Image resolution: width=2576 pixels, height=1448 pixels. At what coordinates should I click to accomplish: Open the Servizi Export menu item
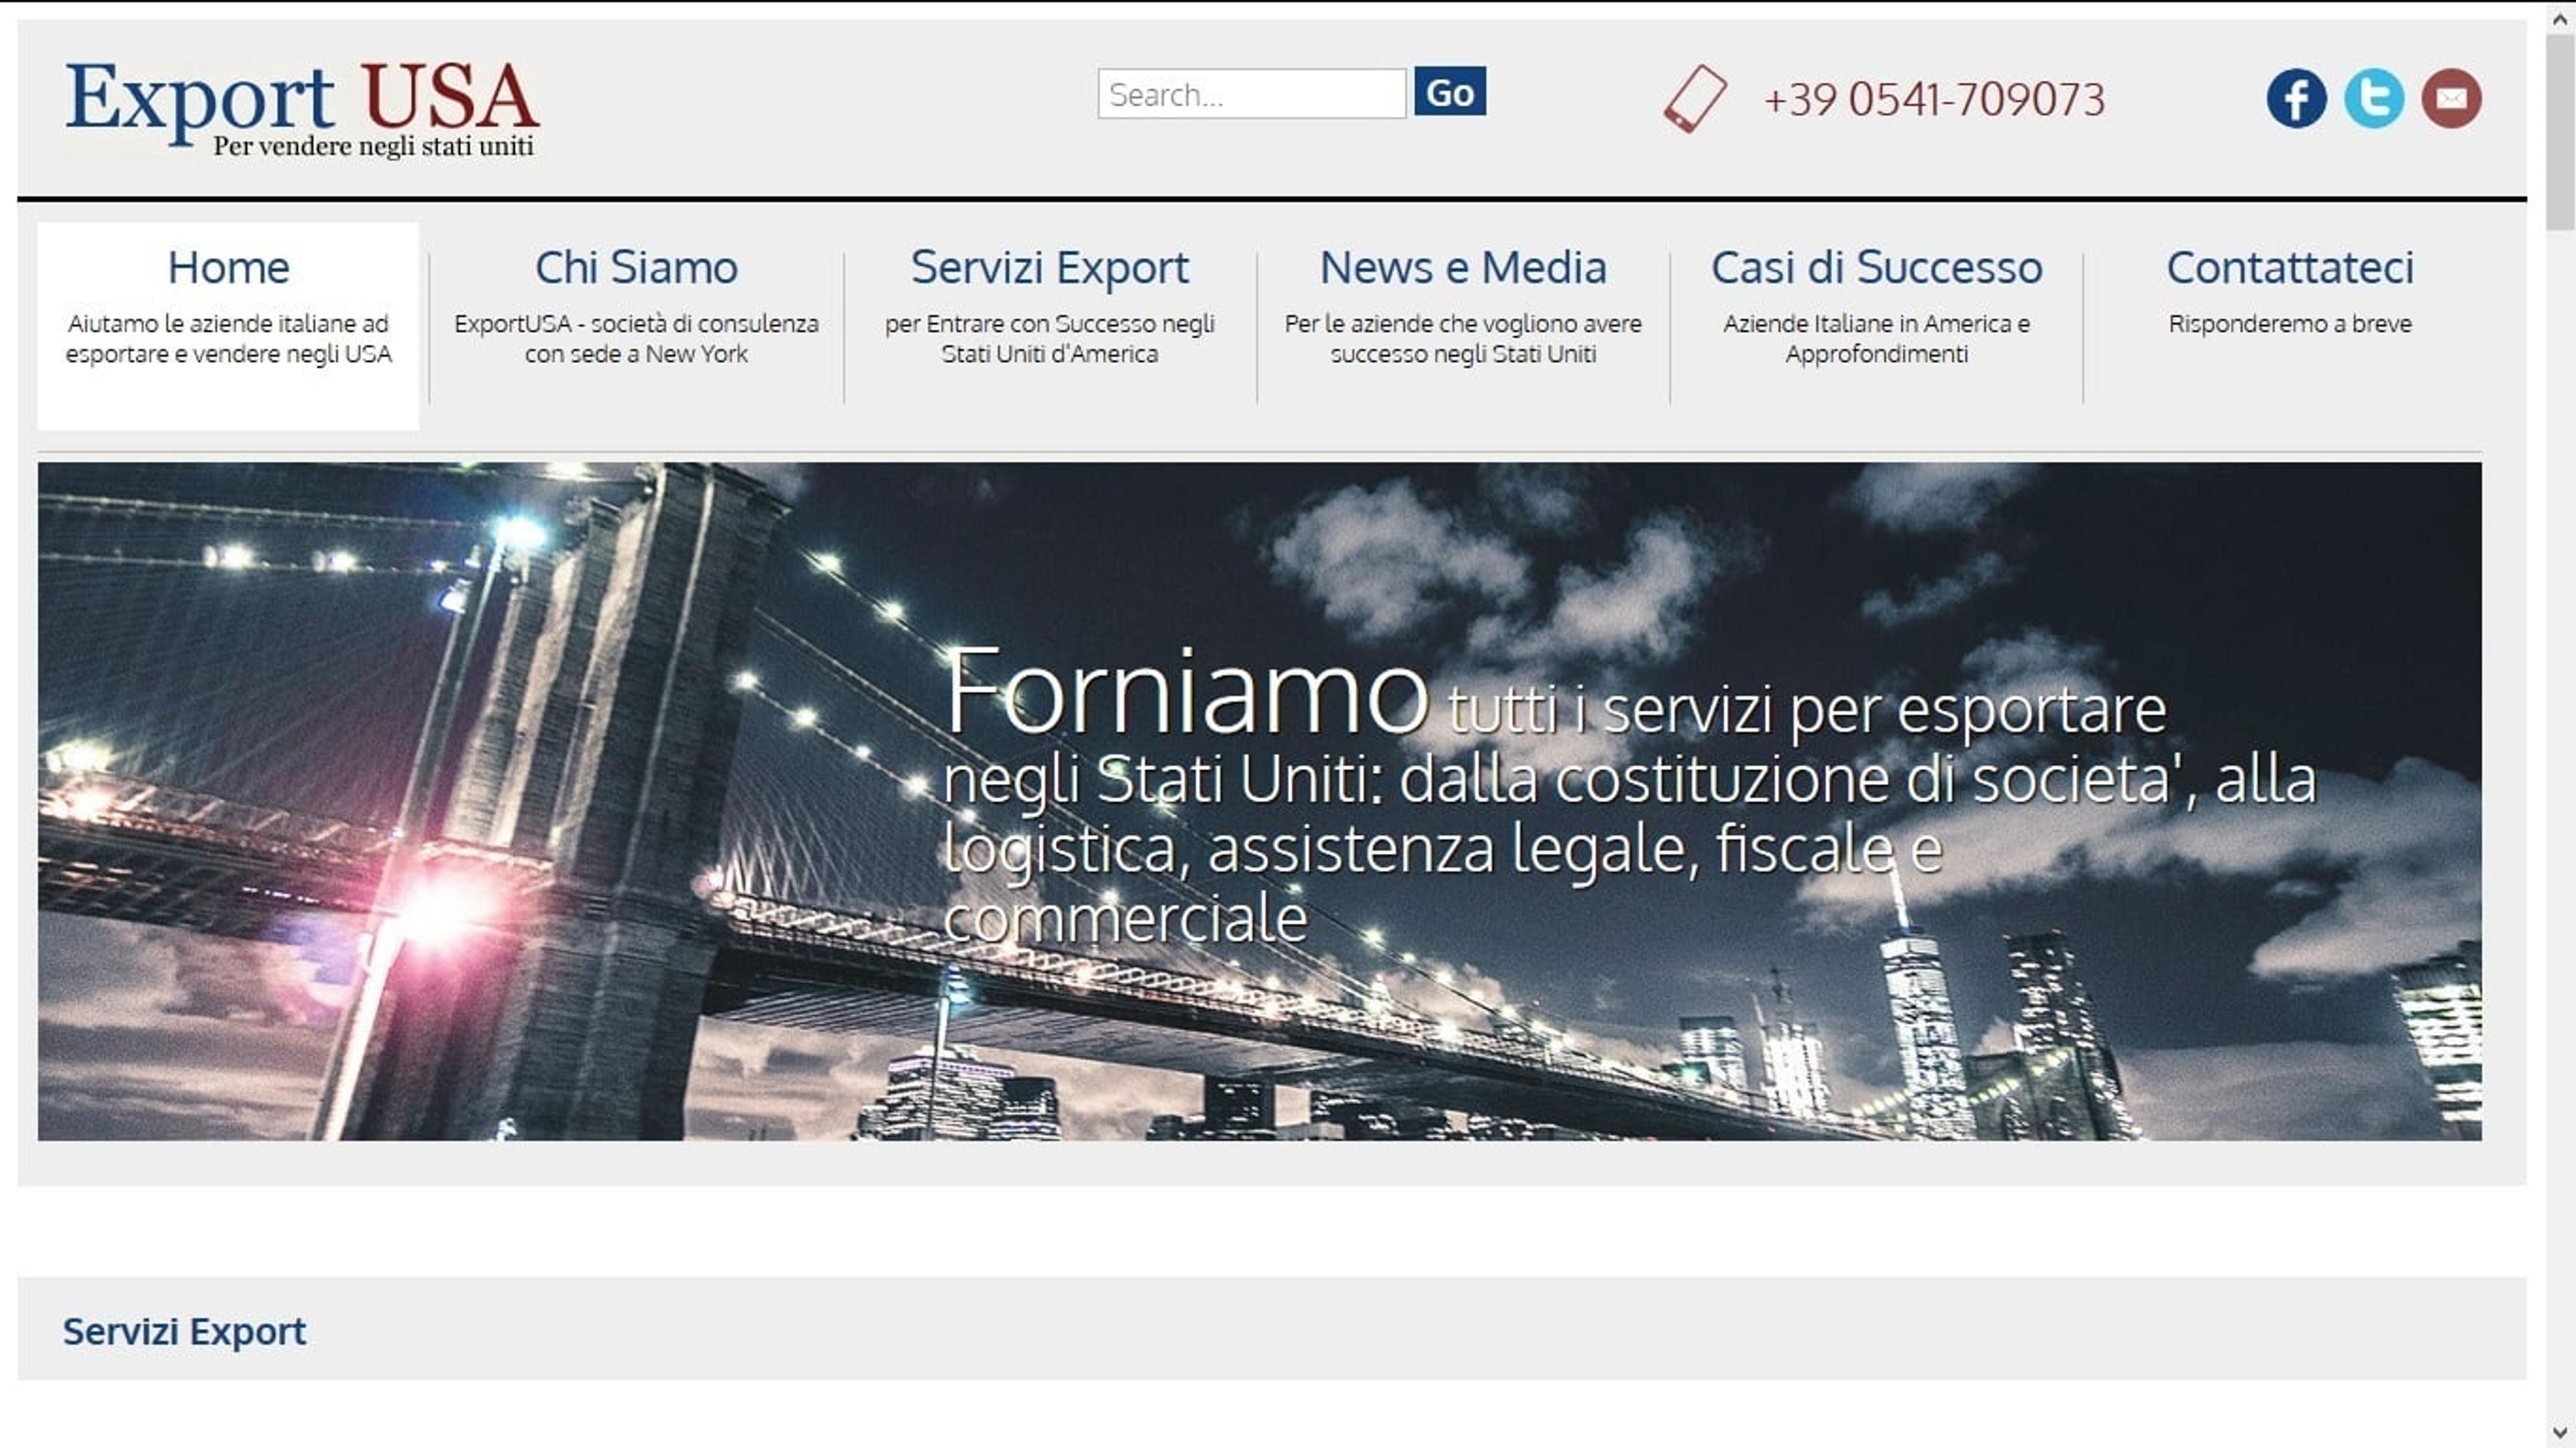click(1050, 267)
